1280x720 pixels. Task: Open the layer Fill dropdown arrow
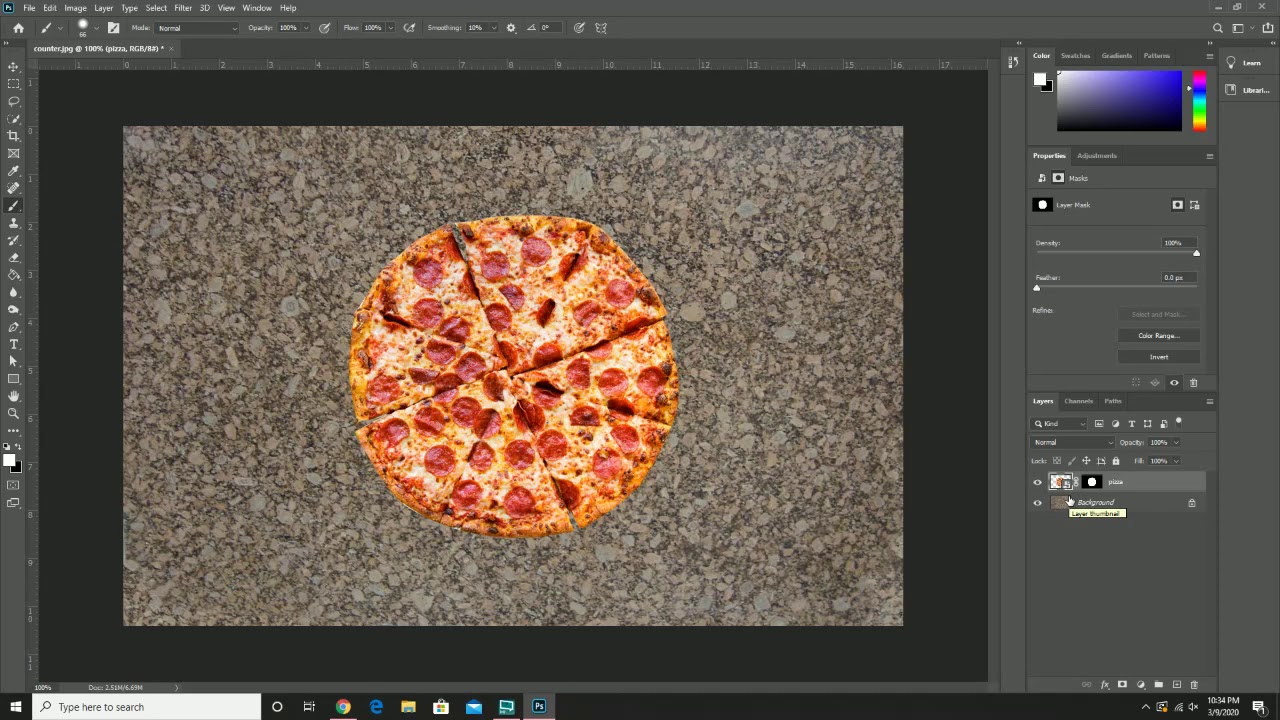(x=1176, y=461)
